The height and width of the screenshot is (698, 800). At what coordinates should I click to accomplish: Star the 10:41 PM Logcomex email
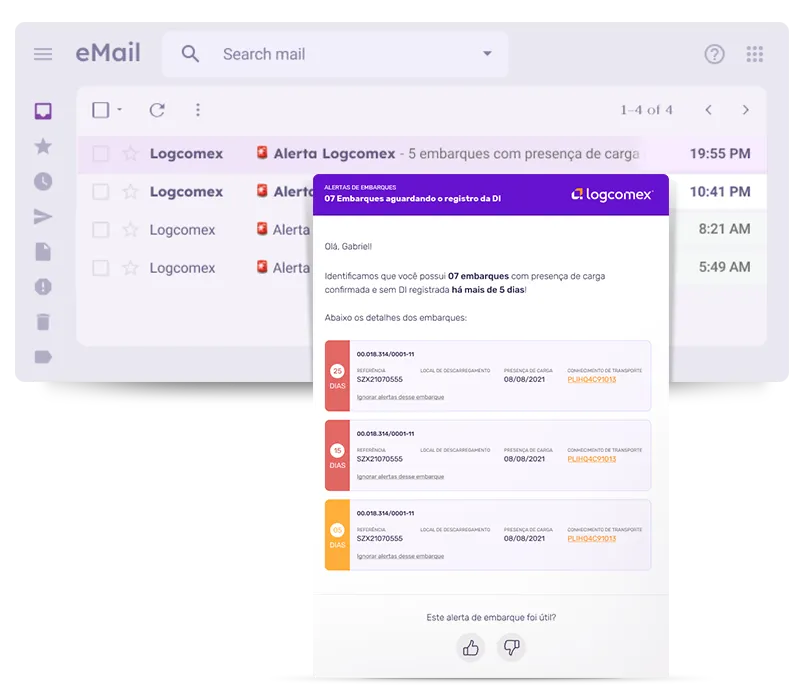(131, 191)
